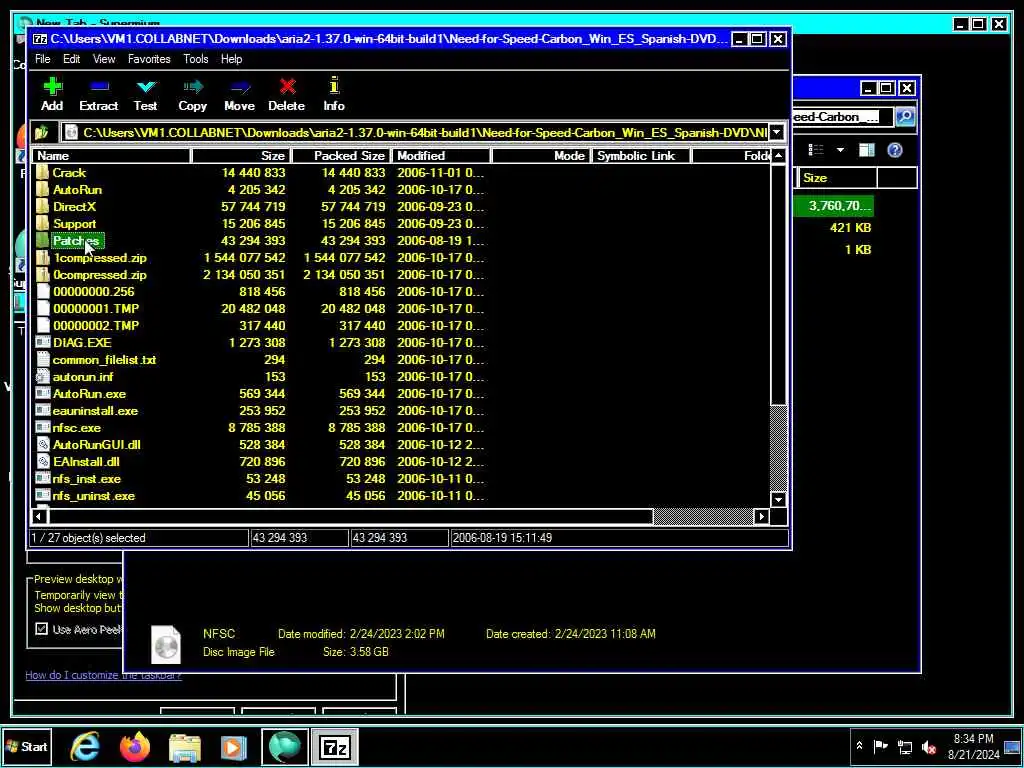Open Windows Explorer from the taskbar

tap(185, 747)
